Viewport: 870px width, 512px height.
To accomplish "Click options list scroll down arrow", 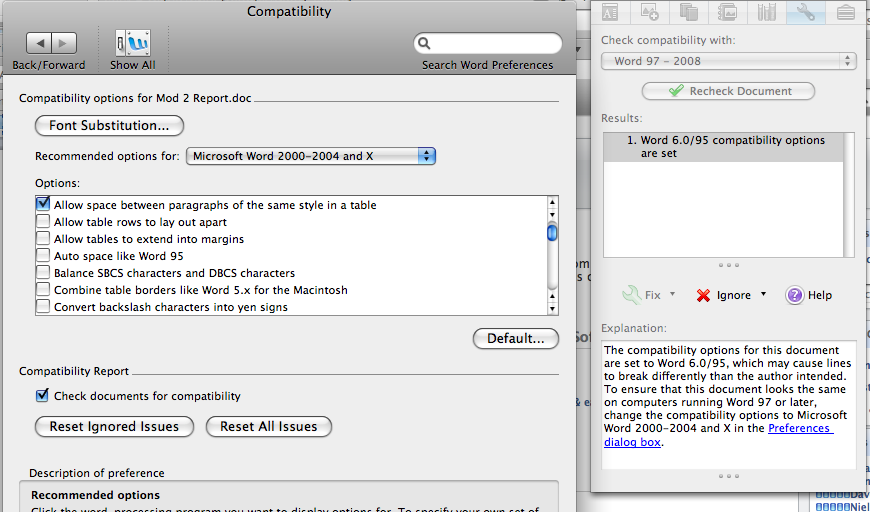I will tap(552, 309).
